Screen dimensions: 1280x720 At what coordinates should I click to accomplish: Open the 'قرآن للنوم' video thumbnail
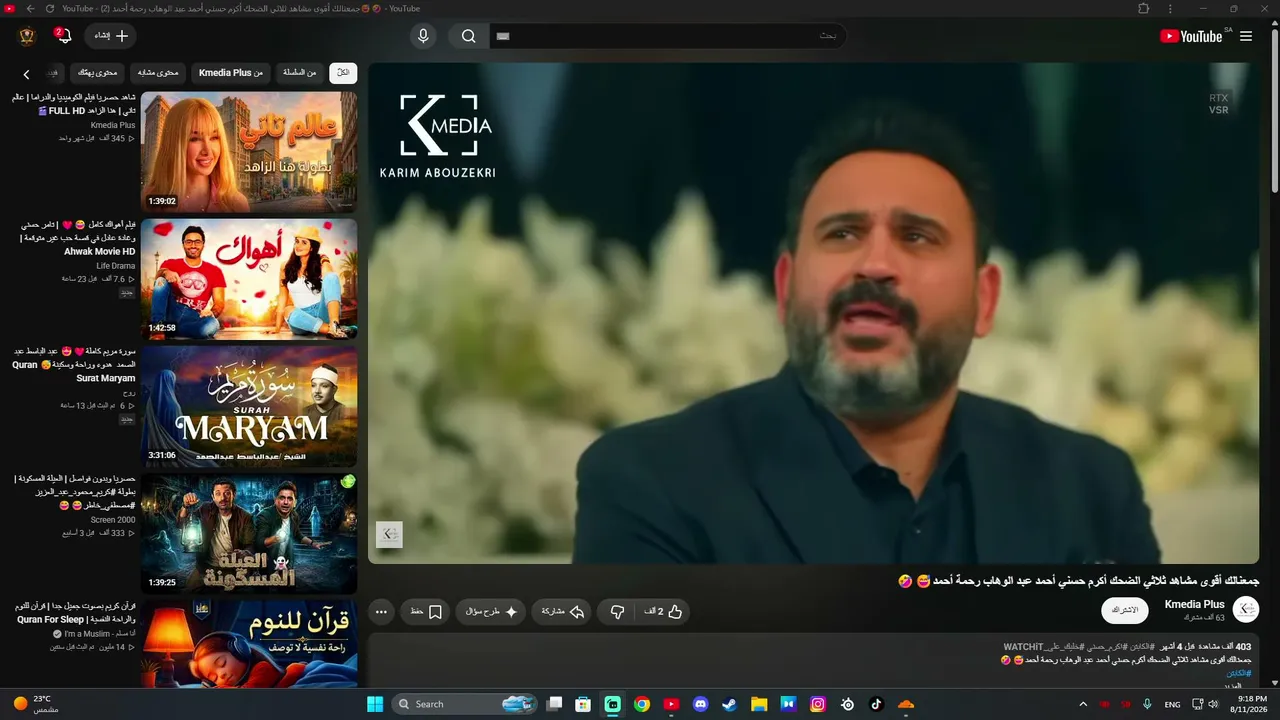(249, 644)
